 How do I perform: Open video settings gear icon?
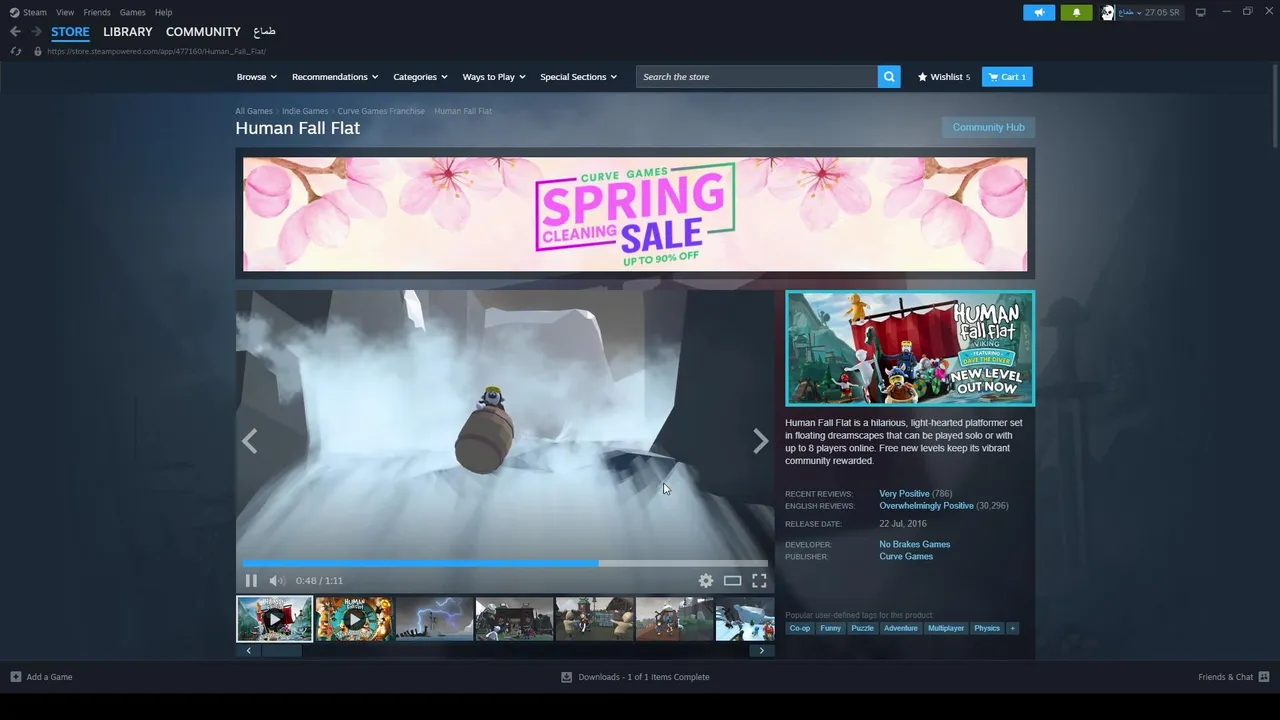pyautogui.click(x=706, y=580)
